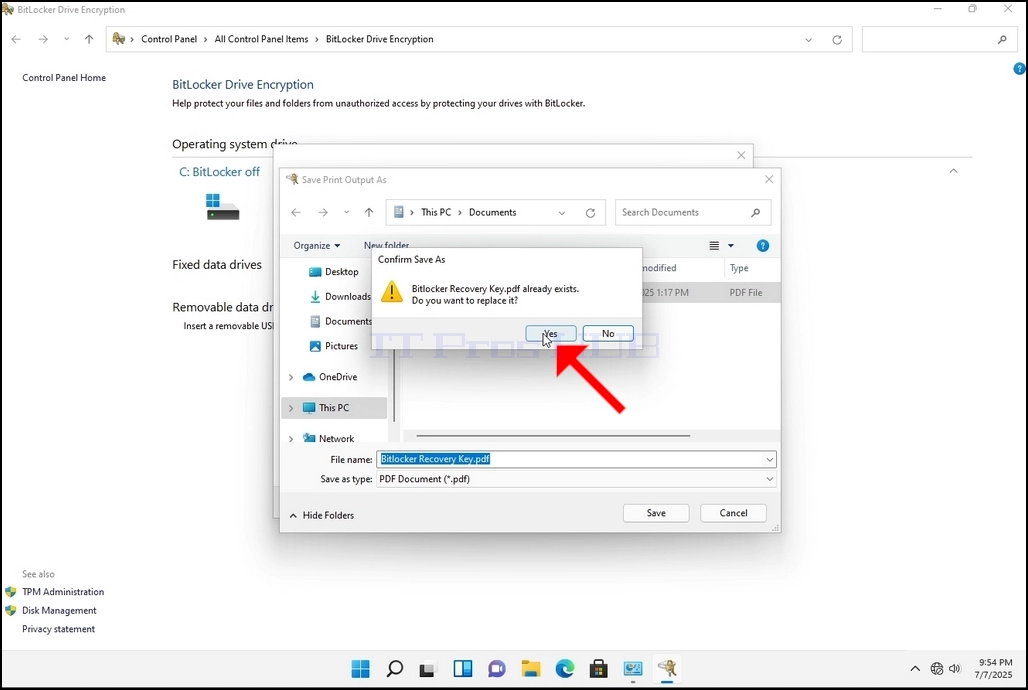
Task: Click Control Panel in address breadcrumb
Action: pos(168,39)
